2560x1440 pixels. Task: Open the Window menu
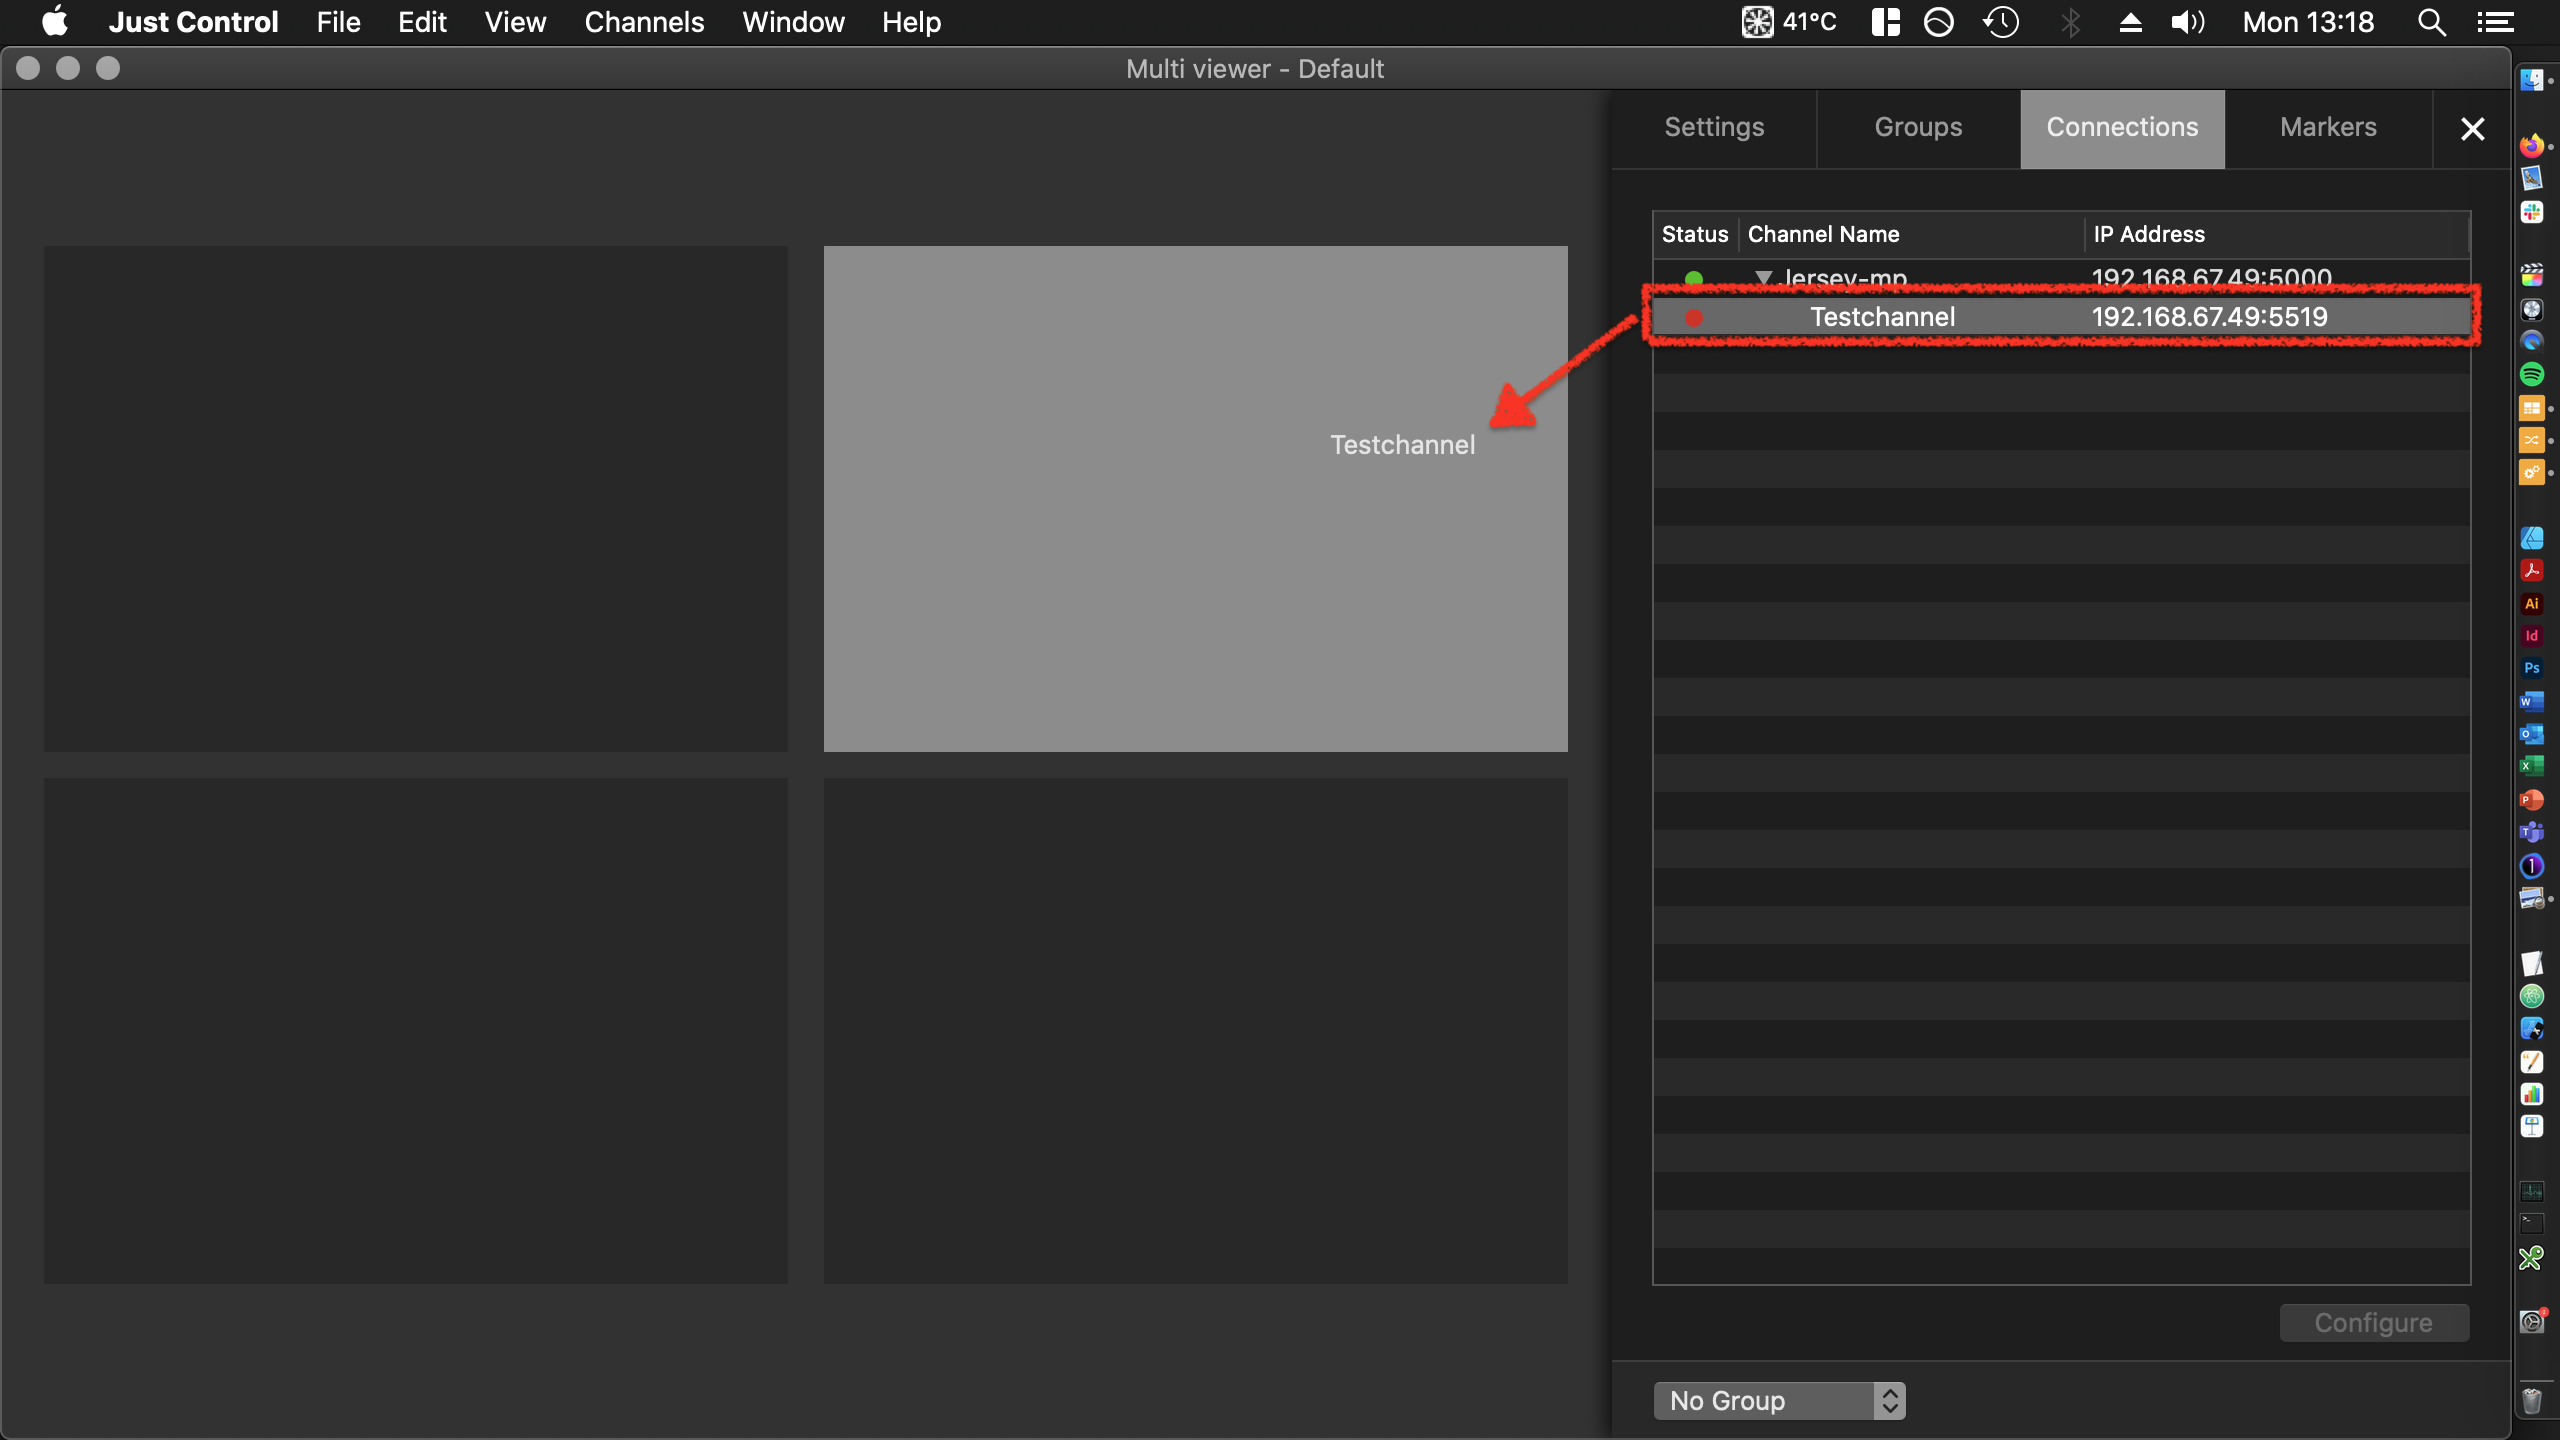tap(793, 22)
